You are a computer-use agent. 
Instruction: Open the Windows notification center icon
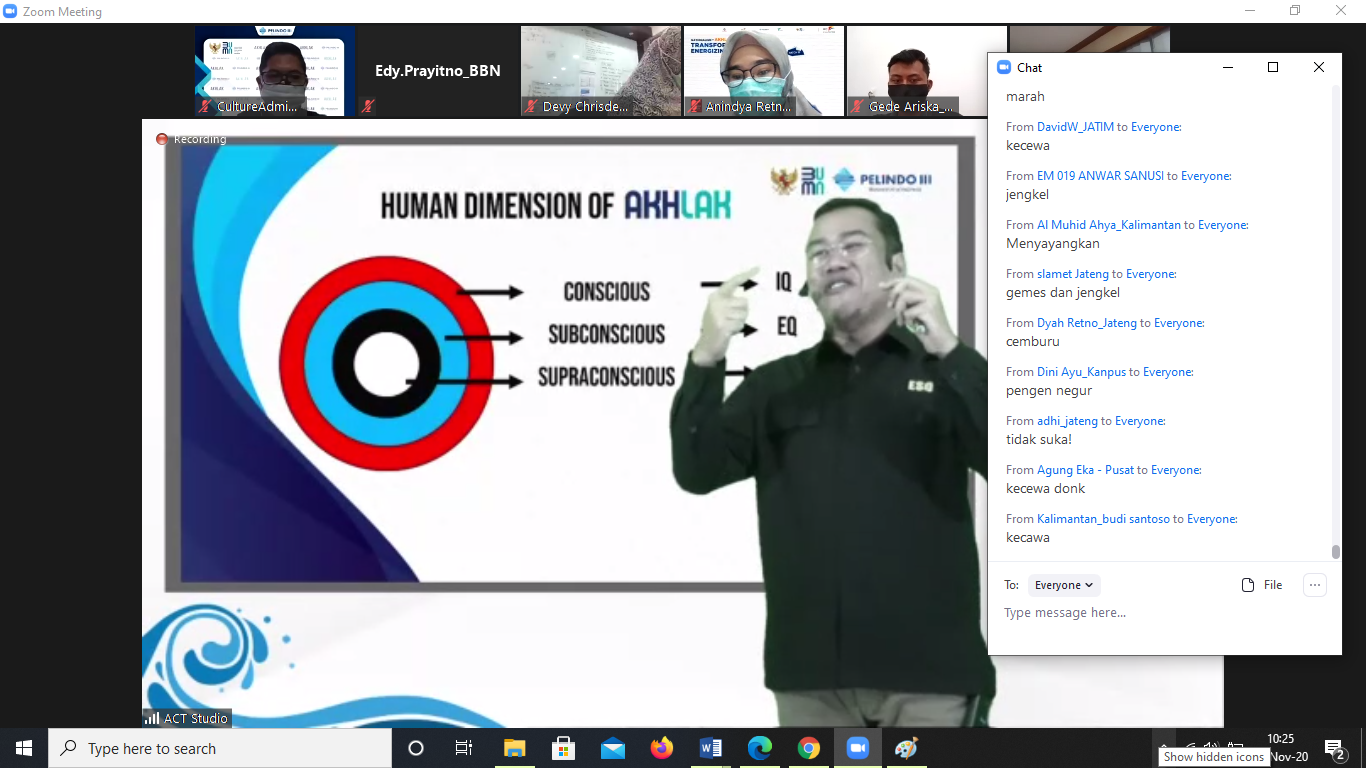(1333, 748)
